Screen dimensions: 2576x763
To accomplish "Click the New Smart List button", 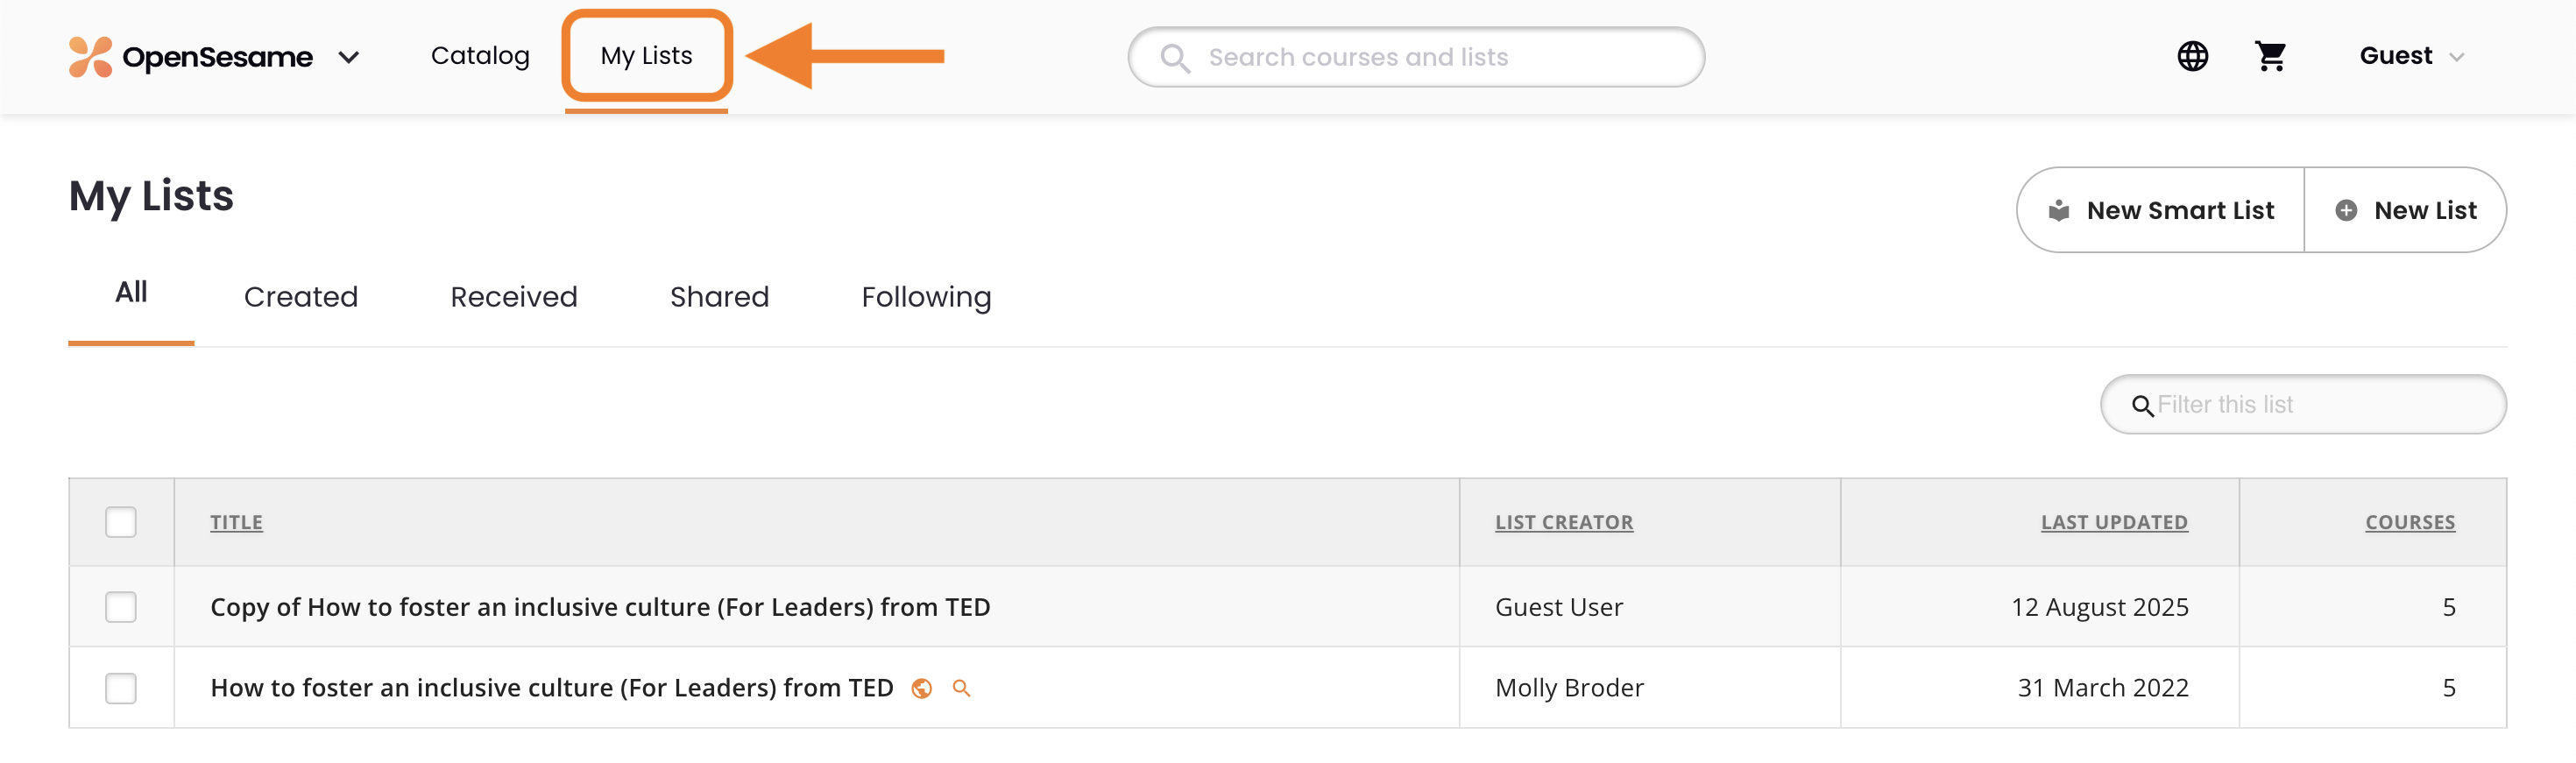I will point(2161,210).
